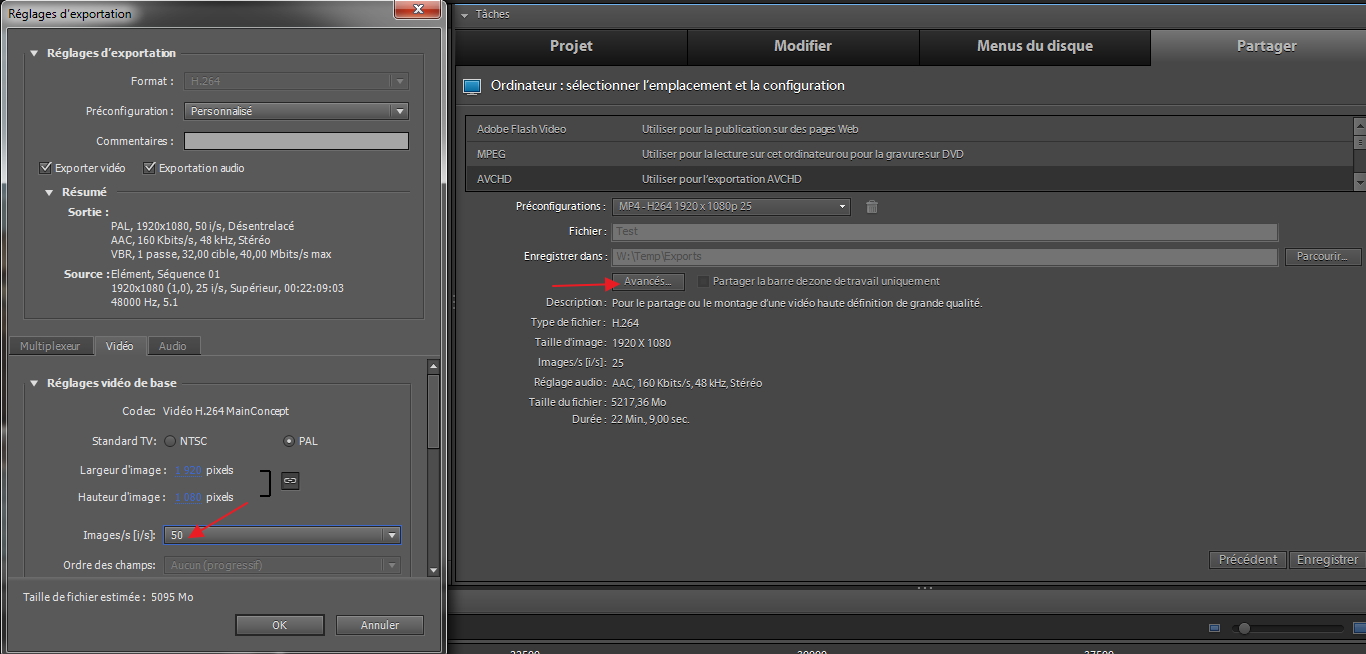This screenshot has height=654, width=1366.
Task: Collapse the Tâches panel triangle
Action: (465, 15)
